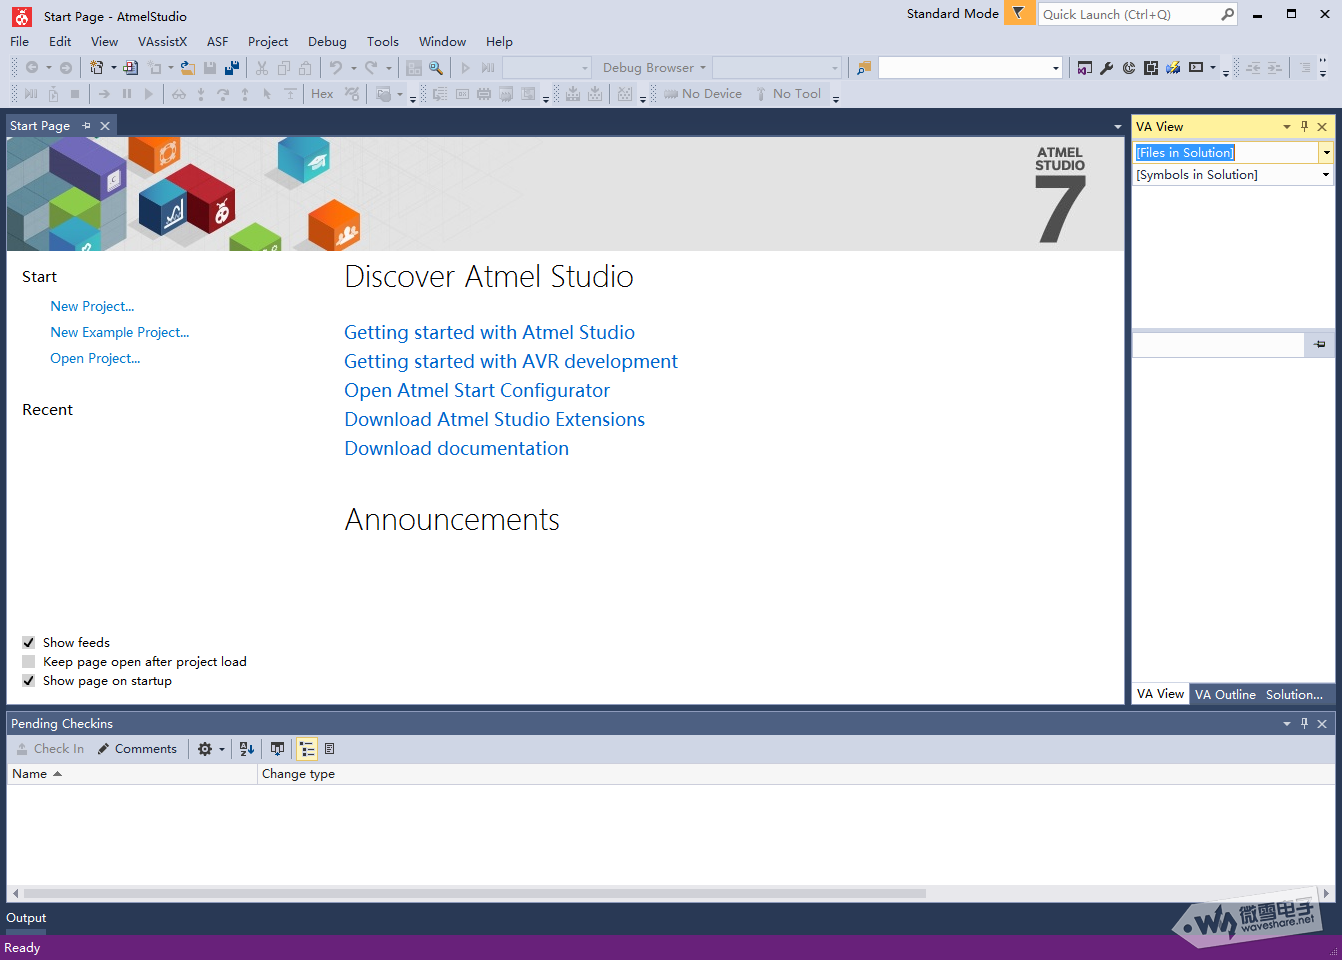Click the magnifier search icon in toolbar
The image size is (1342, 960).
pos(436,68)
